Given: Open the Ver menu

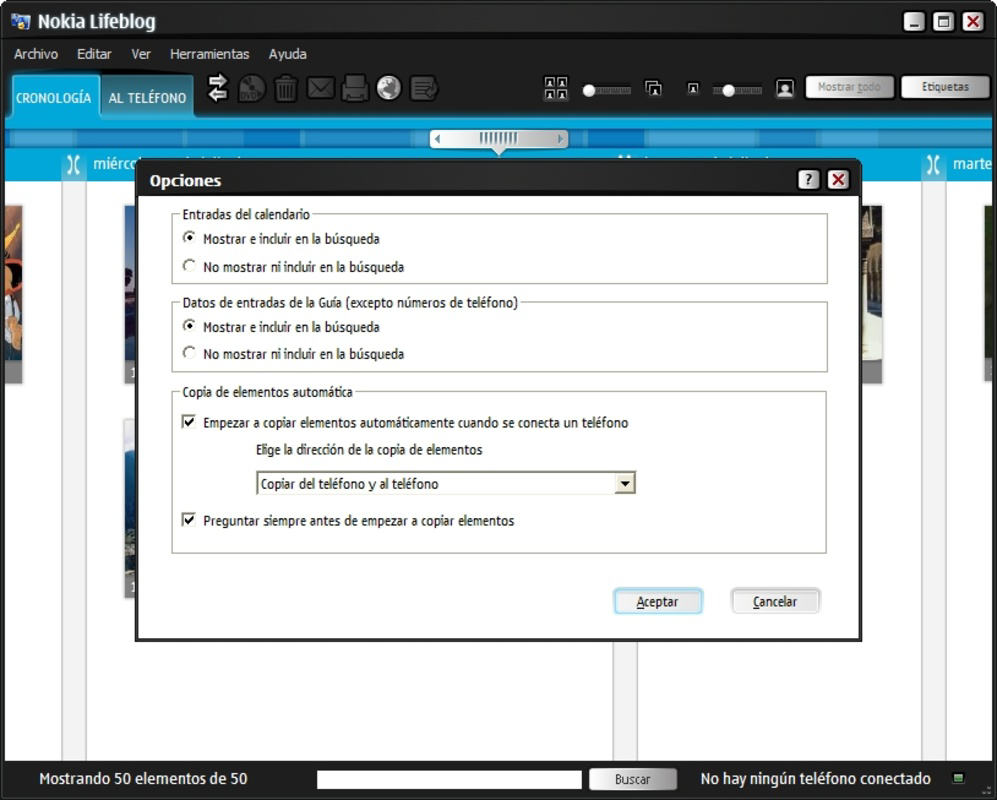Looking at the screenshot, I should coord(141,54).
